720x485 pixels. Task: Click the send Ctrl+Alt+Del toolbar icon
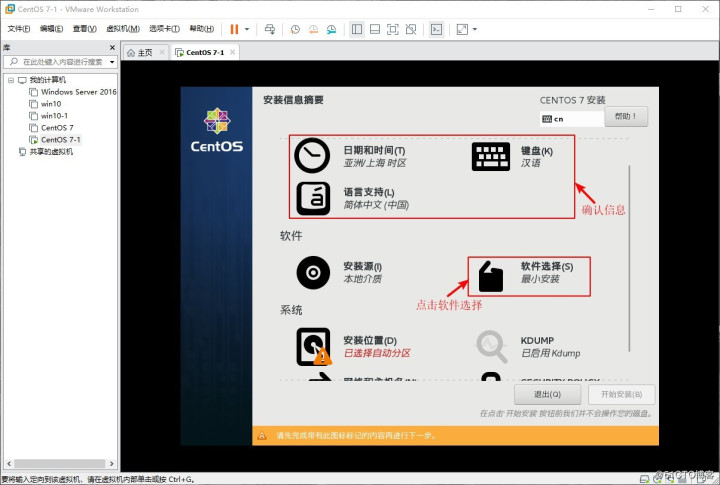[x=270, y=29]
